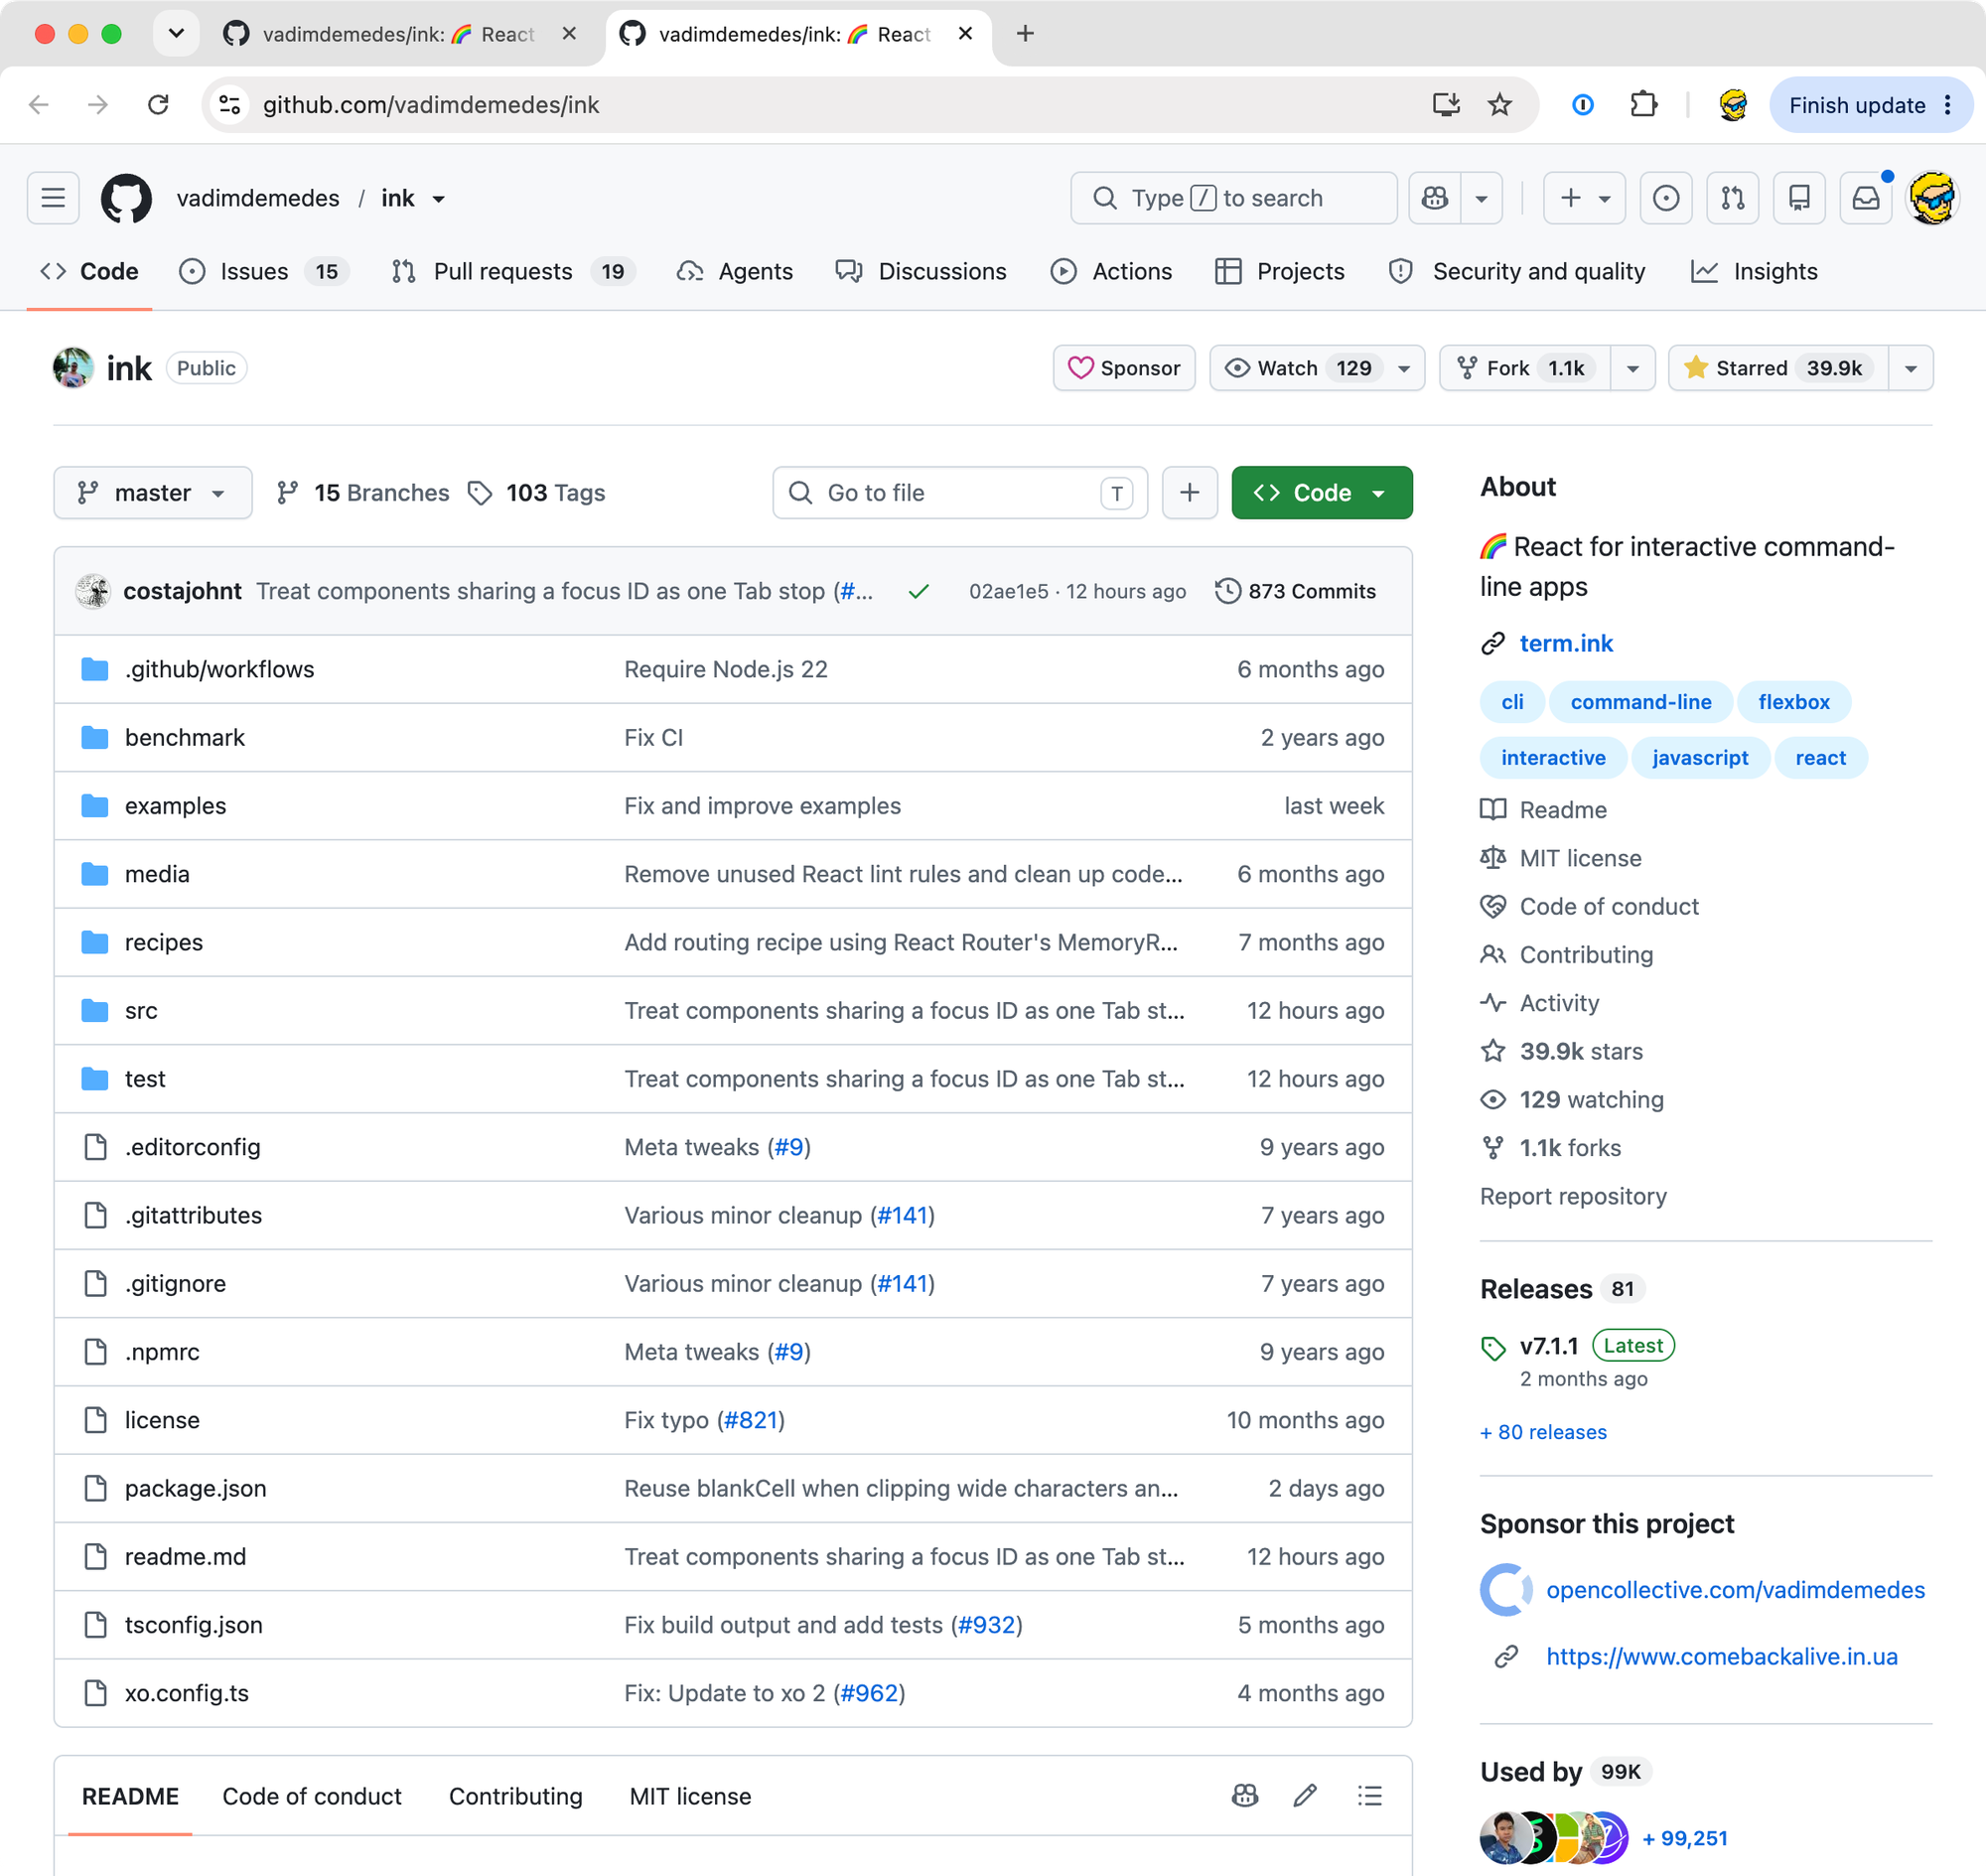
Task: Click the Sponsor button
Action: 1124,368
